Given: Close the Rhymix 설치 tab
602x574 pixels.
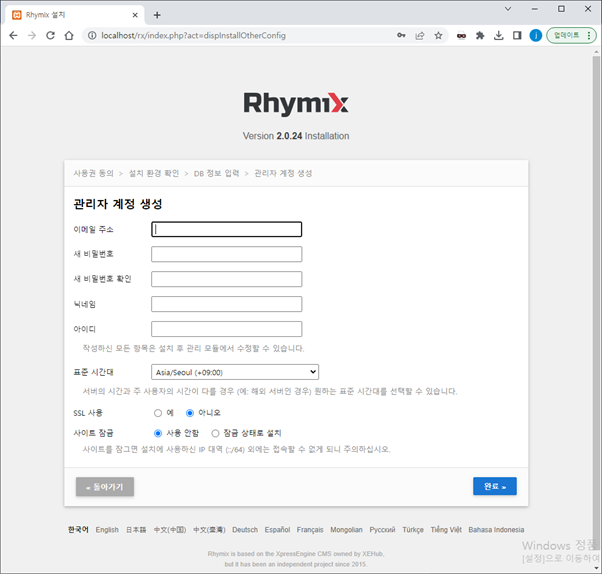Looking at the screenshot, I should (135, 15).
